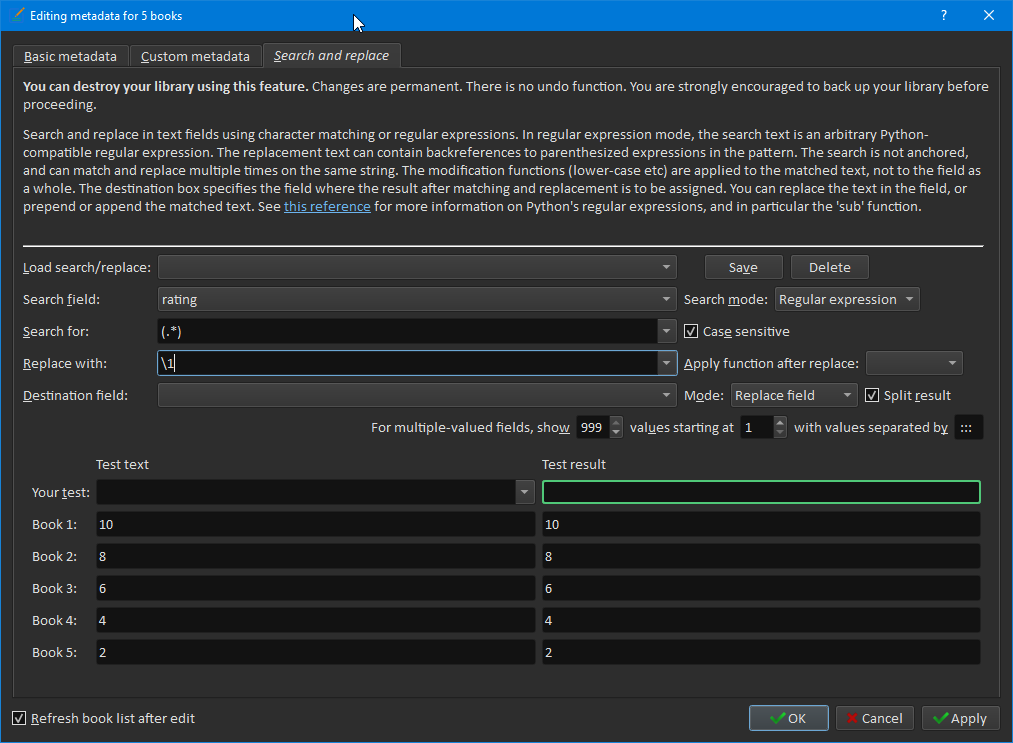This screenshot has height=743, width=1013.
Task: Switch to the Custom metadata tab
Action: (x=195, y=56)
